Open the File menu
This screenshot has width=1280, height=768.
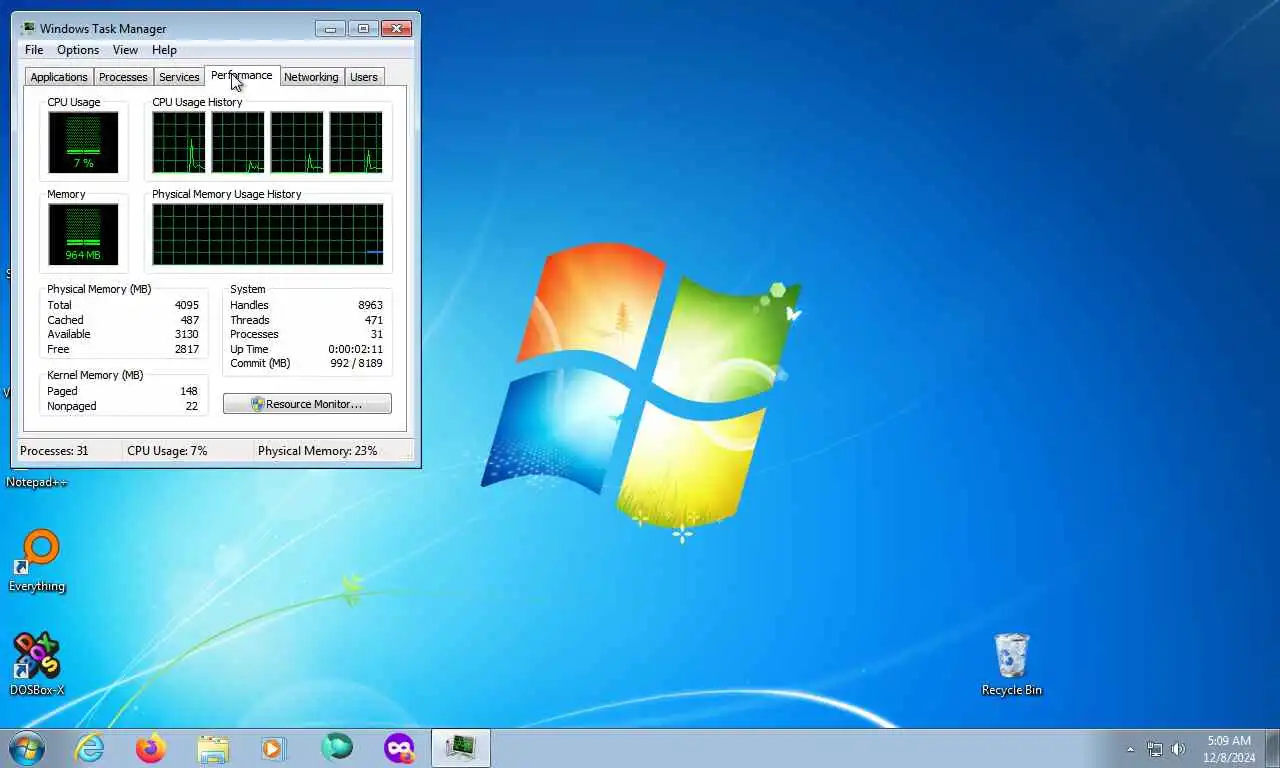tap(34, 50)
